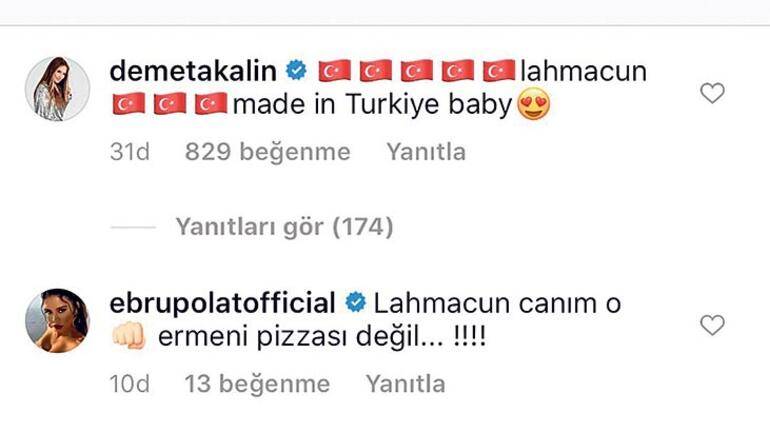Like demetakalin's lahmacun comment with the heart
Image resolution: width=770 pixels, height=432 pixels.
tap(712, 93)
